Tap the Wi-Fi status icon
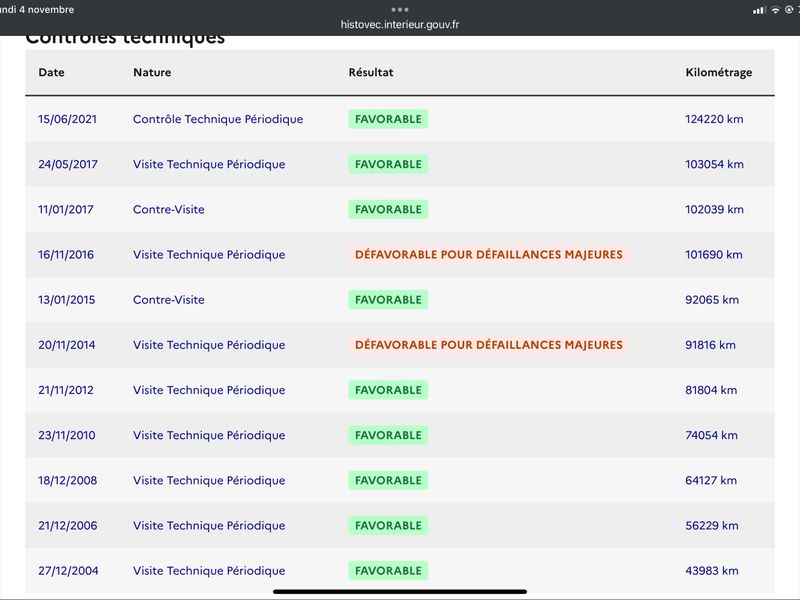The height and width of the screenshot is (600, 800). point(776,10)
